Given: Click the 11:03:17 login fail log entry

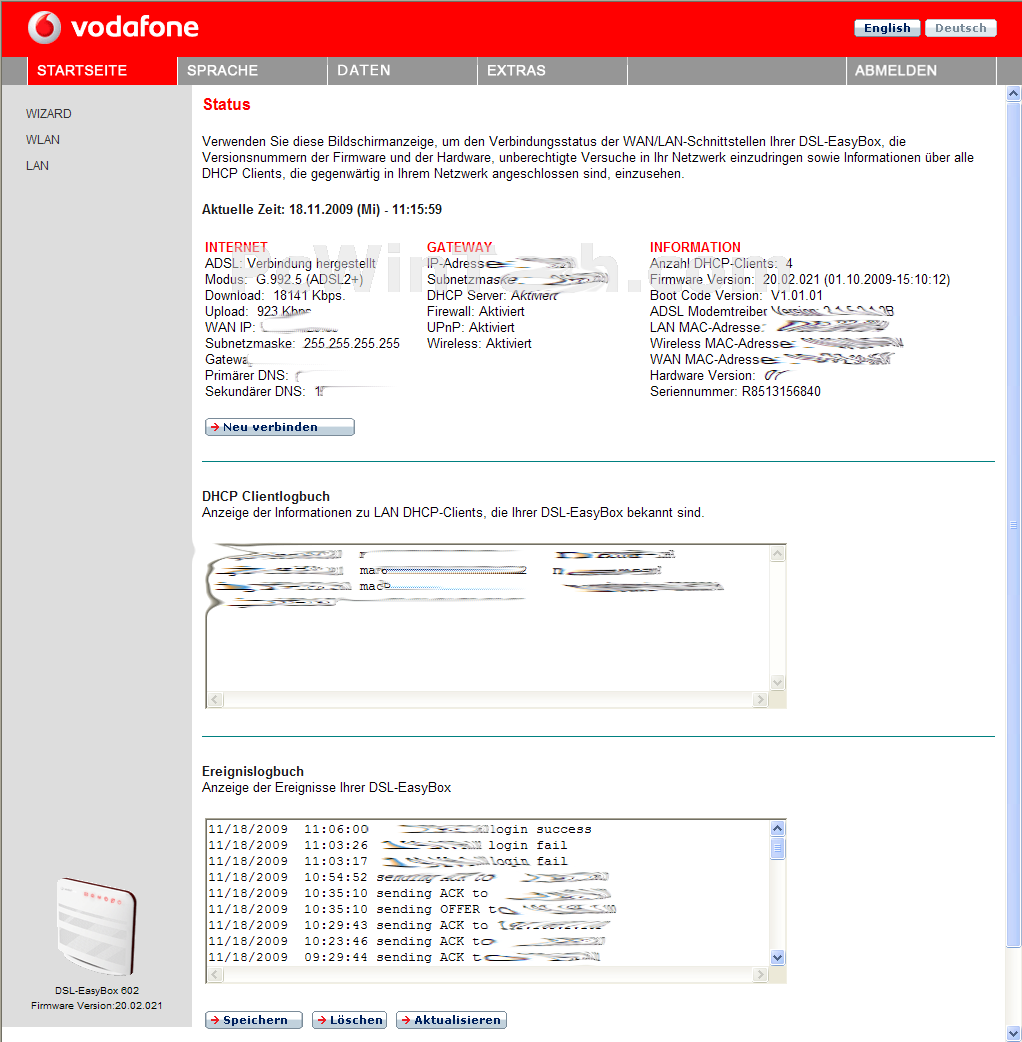Looking at the screenshot, I should [x=388, y=861].
